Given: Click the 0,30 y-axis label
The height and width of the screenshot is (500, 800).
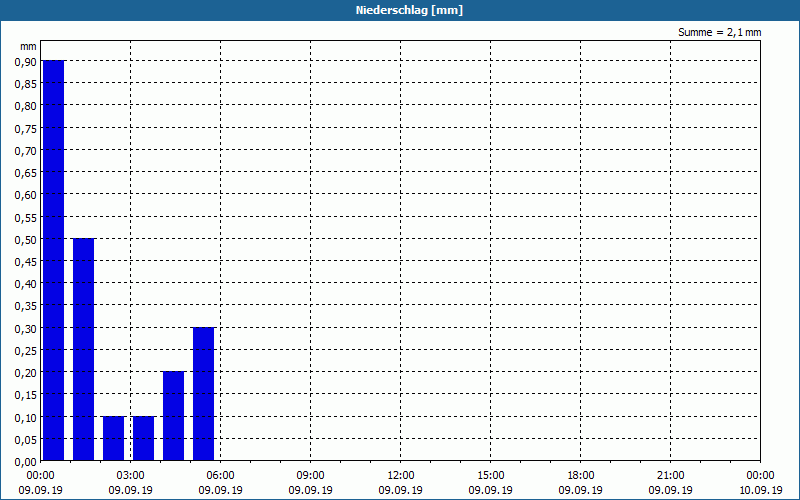Looking at the screenshot, I should [26, 329].
